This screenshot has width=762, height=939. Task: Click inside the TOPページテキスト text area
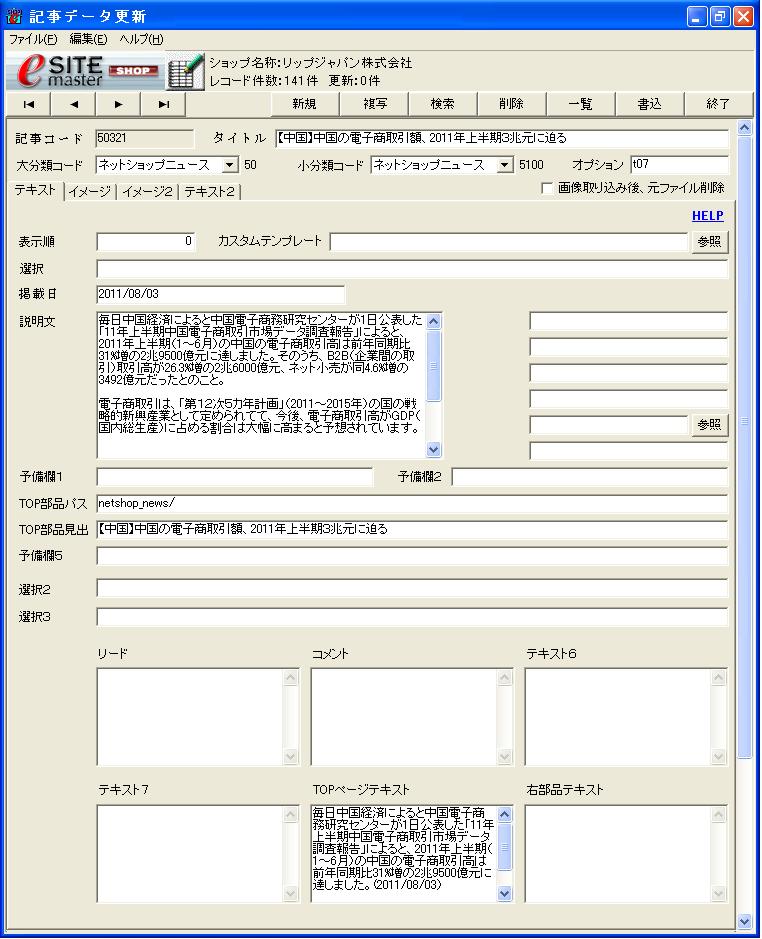(404, 854)
